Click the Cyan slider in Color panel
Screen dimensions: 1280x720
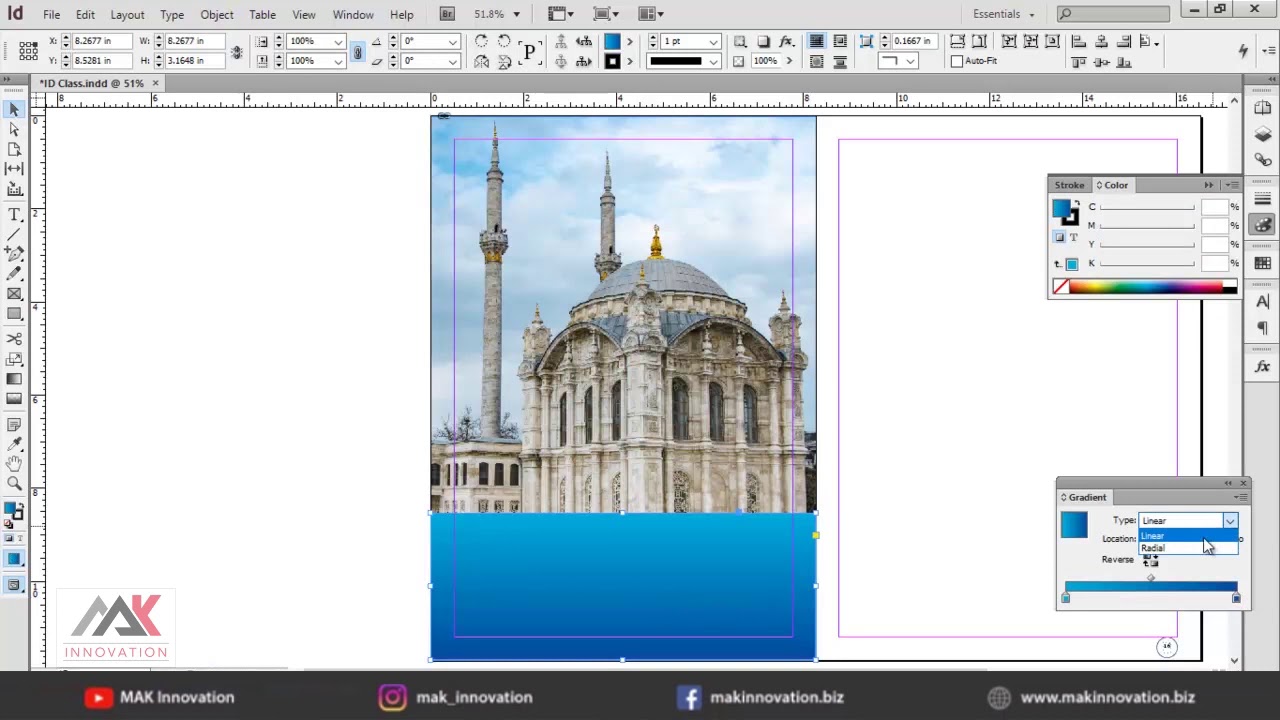tap(1147, 207)
